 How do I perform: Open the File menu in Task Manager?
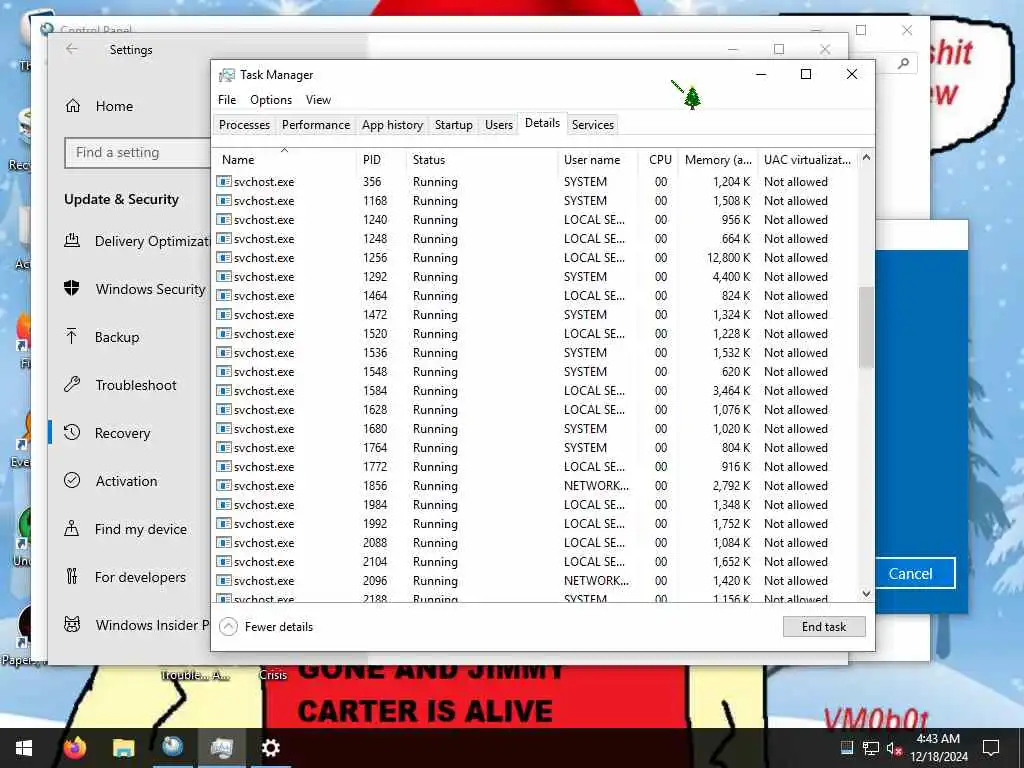tap(227, 100)
